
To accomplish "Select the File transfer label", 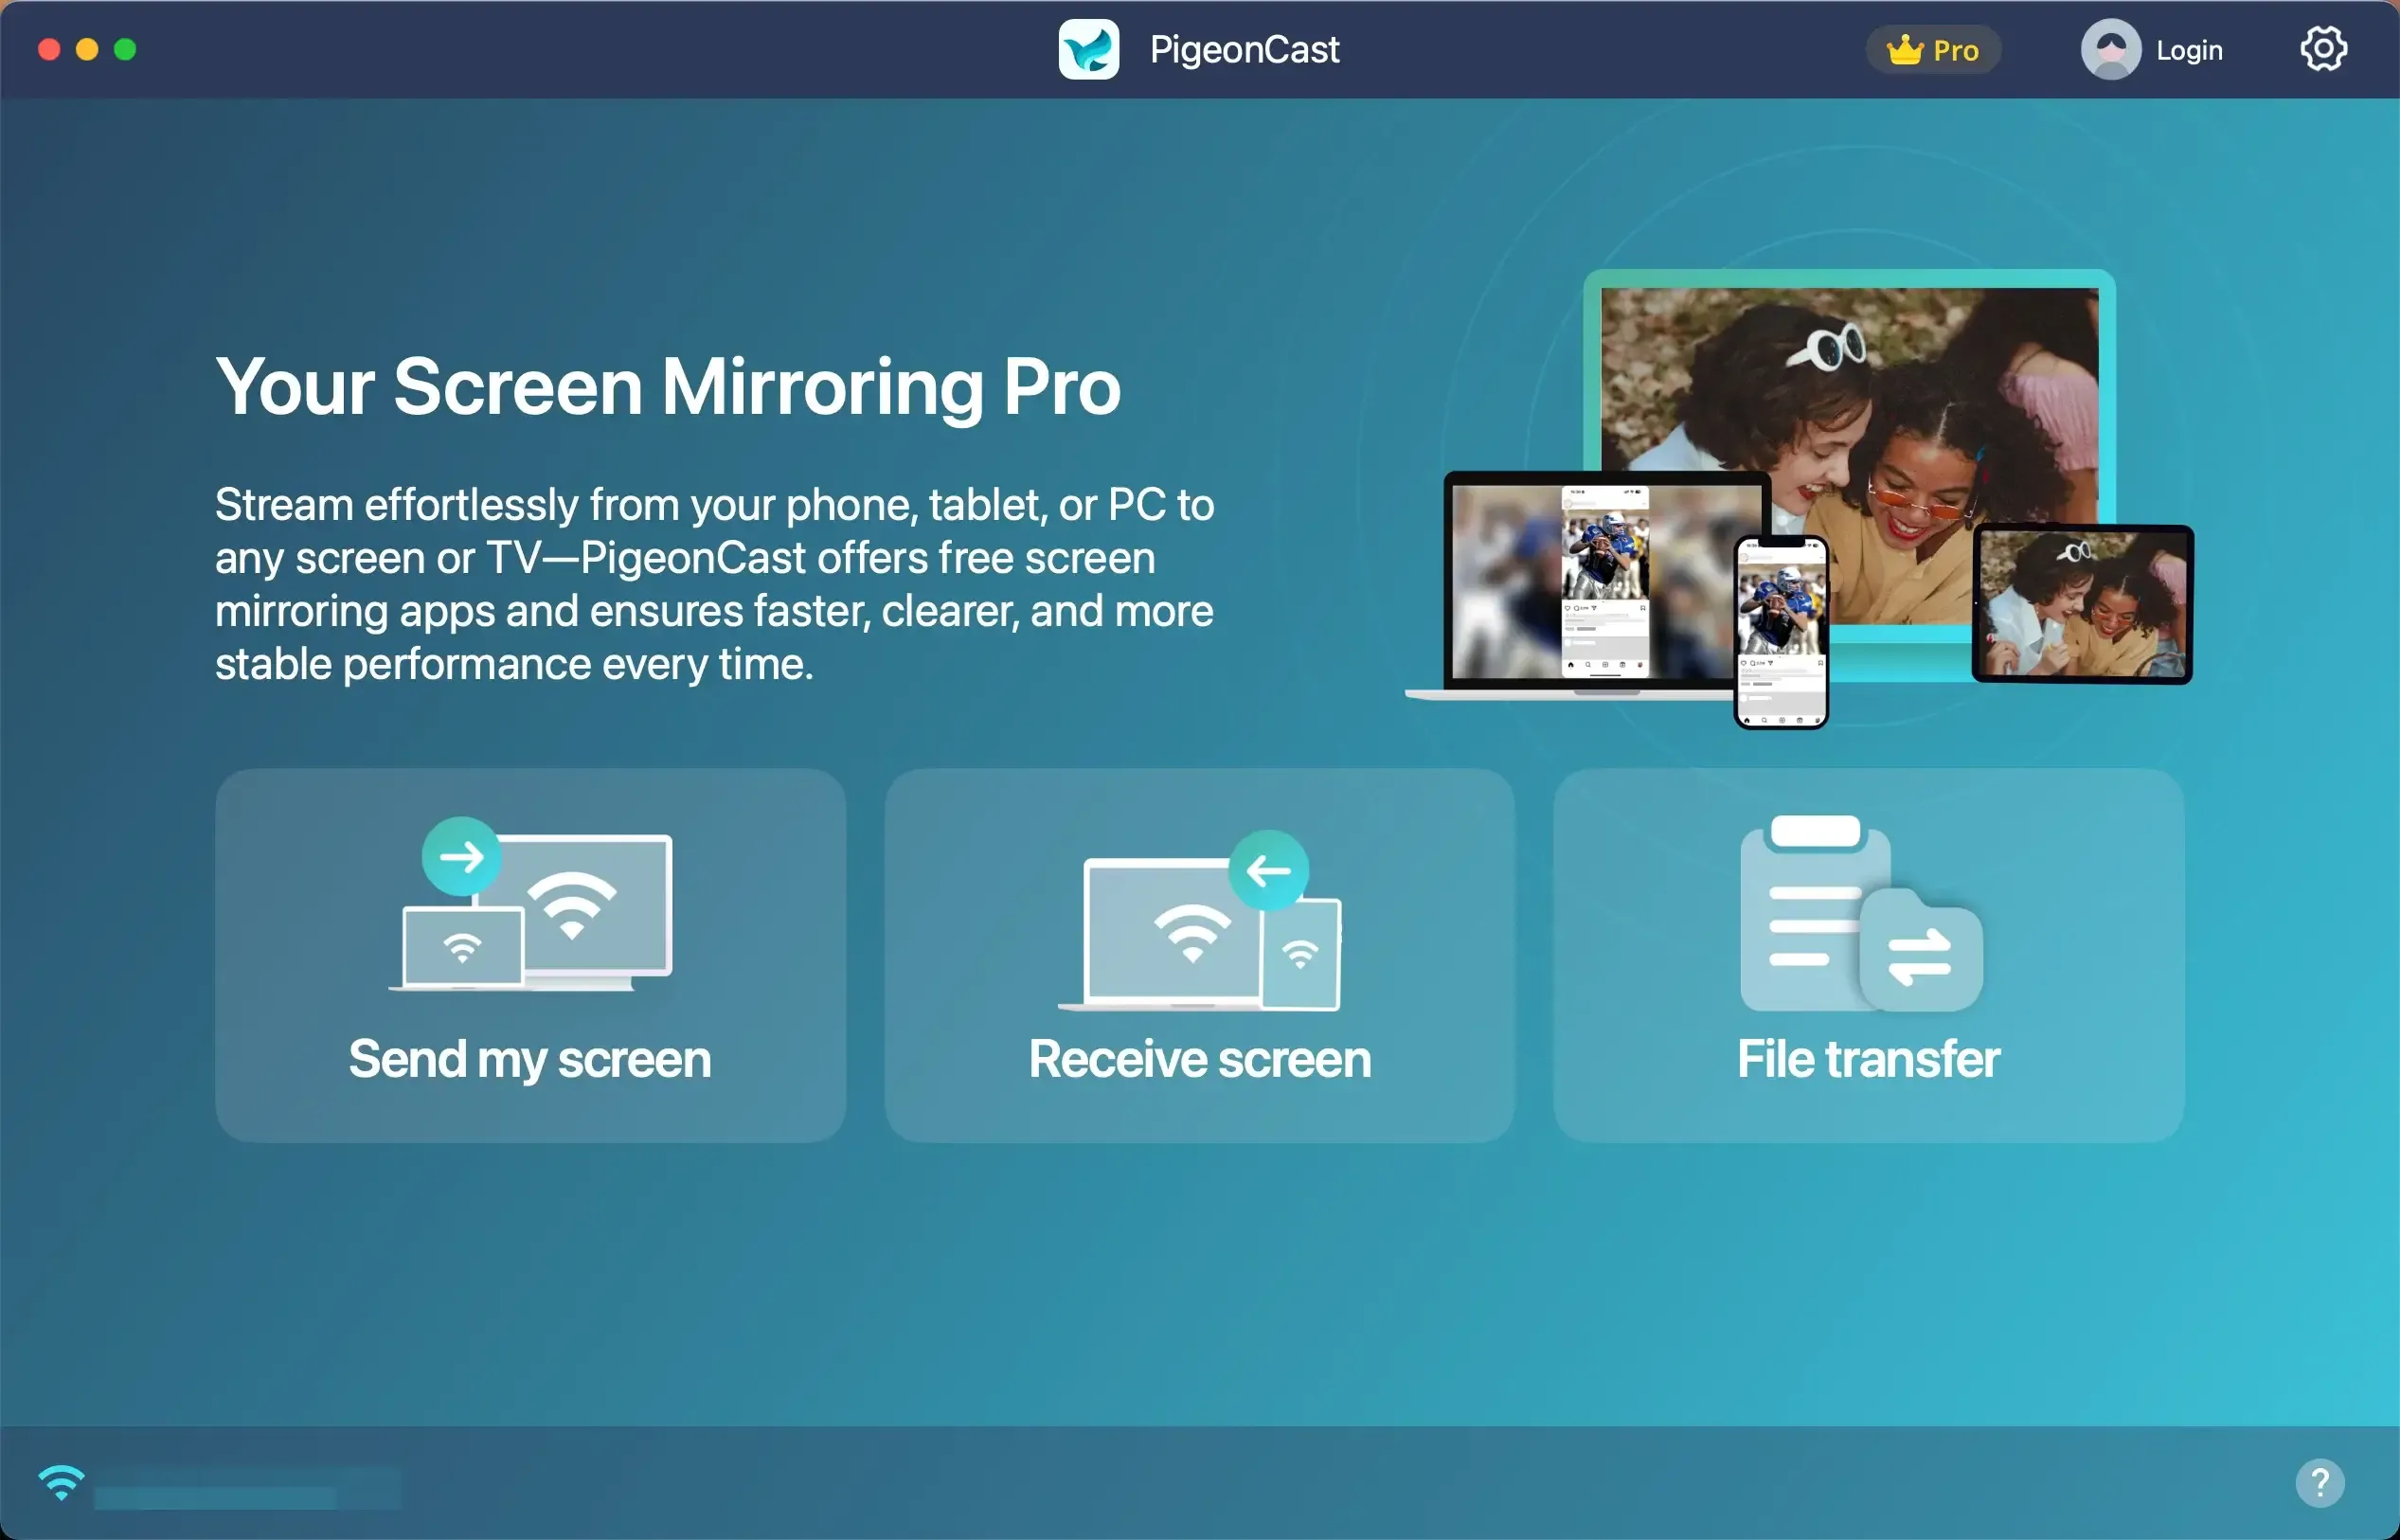I will [1868, 1059].
